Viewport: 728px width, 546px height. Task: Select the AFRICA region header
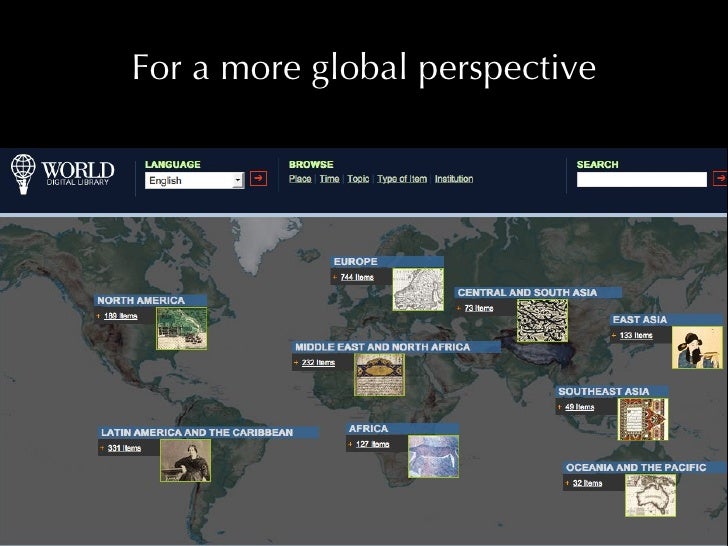[403, 429]
